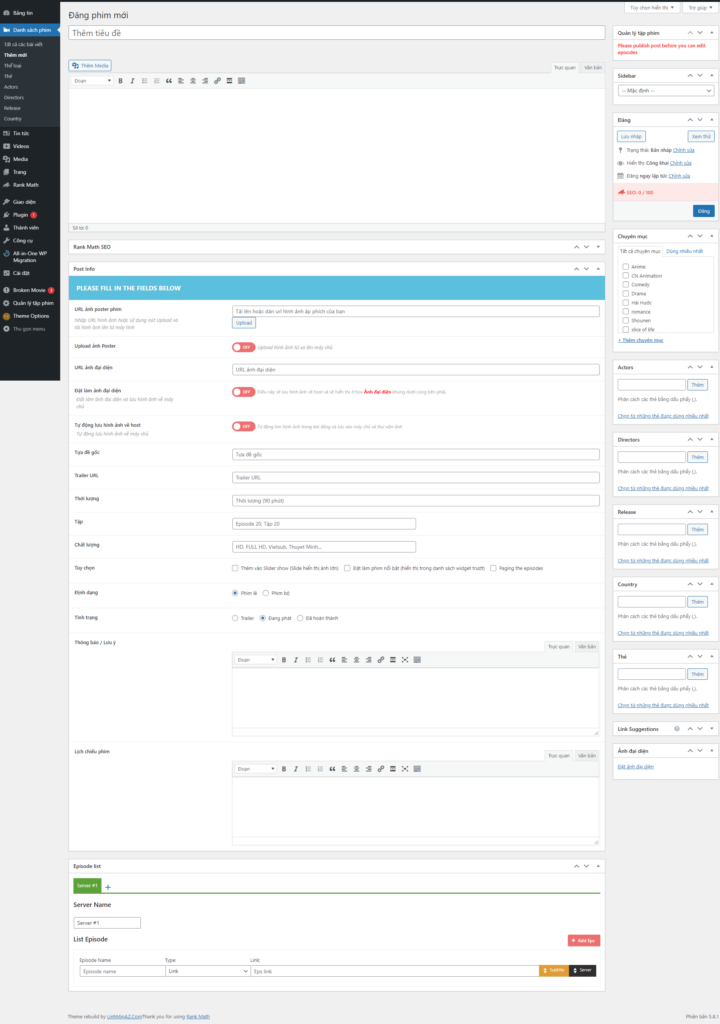Open Broken Movie in admin sidebar
The image size is (720, 1024).
point(30,290)
